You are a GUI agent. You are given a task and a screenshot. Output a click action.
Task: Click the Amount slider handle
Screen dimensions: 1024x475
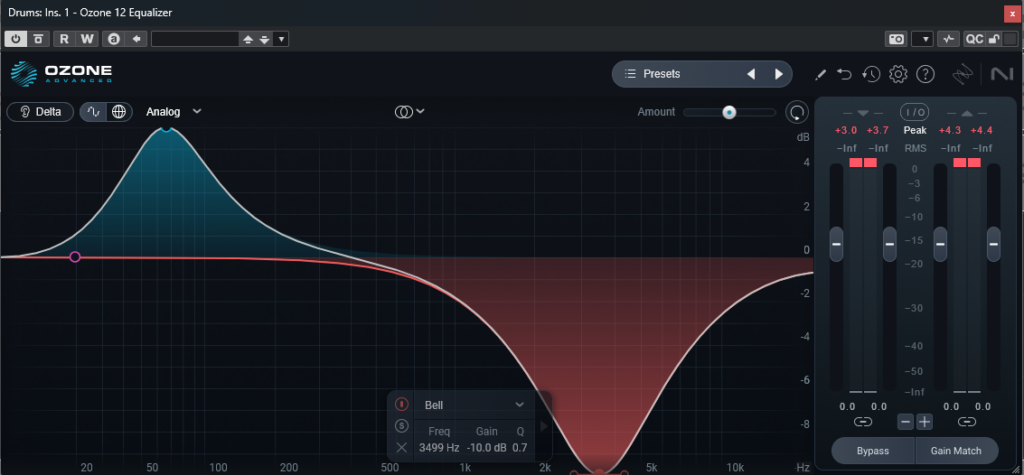(729, 112)
